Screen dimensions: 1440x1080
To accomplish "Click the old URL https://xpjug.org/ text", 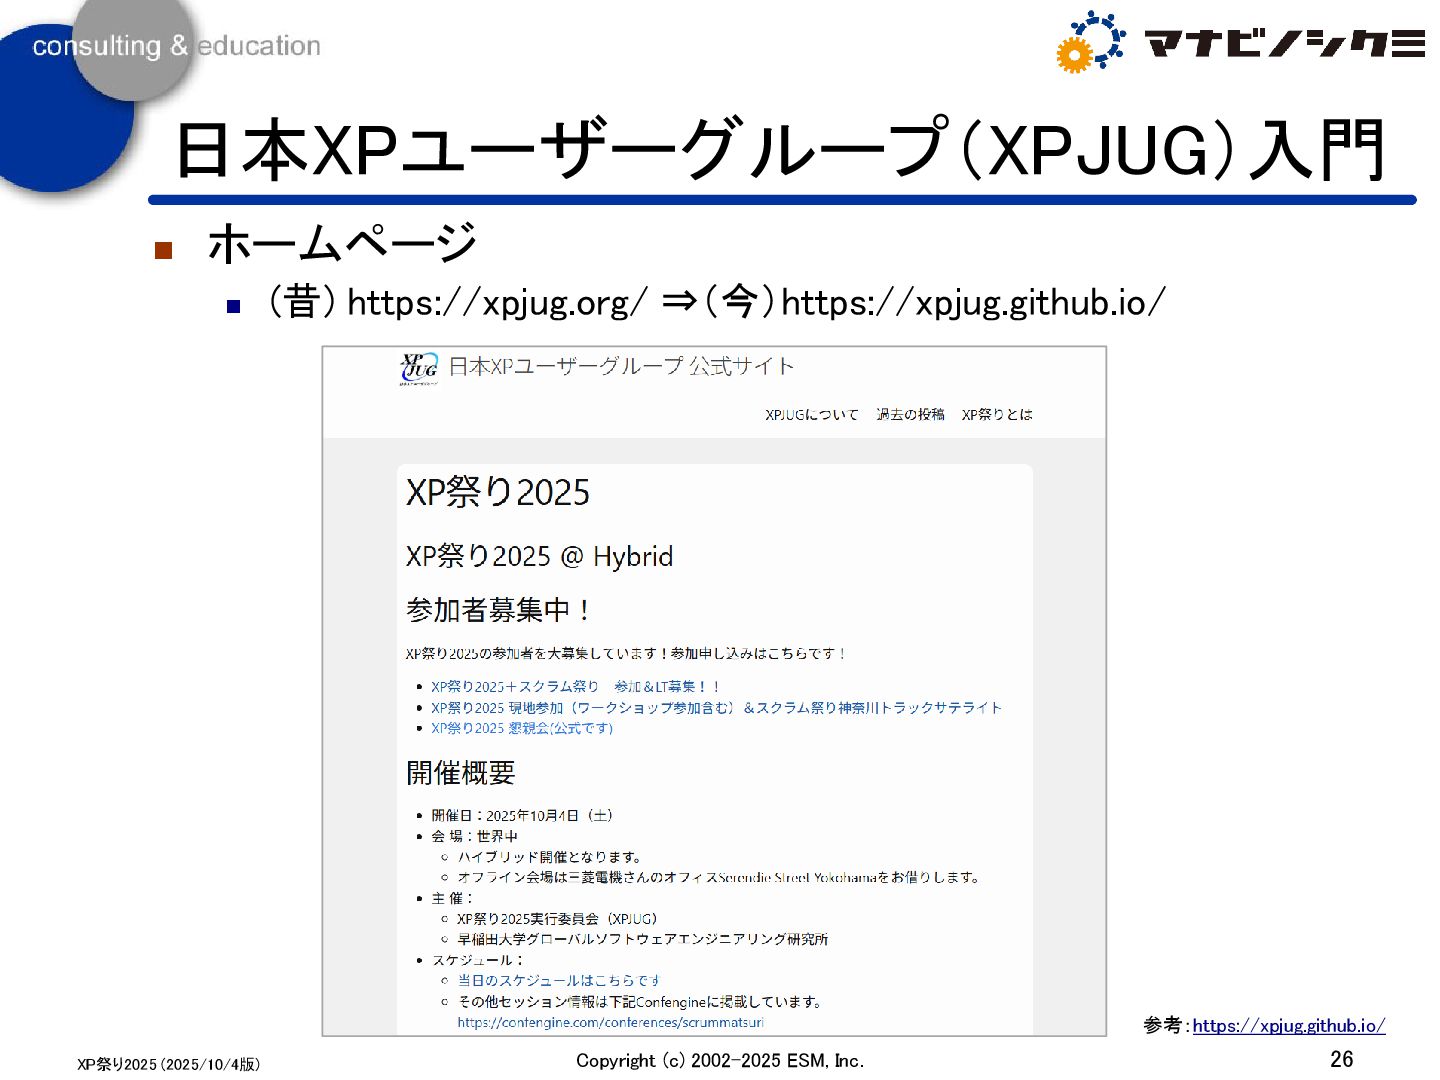I will coord(497,302).
